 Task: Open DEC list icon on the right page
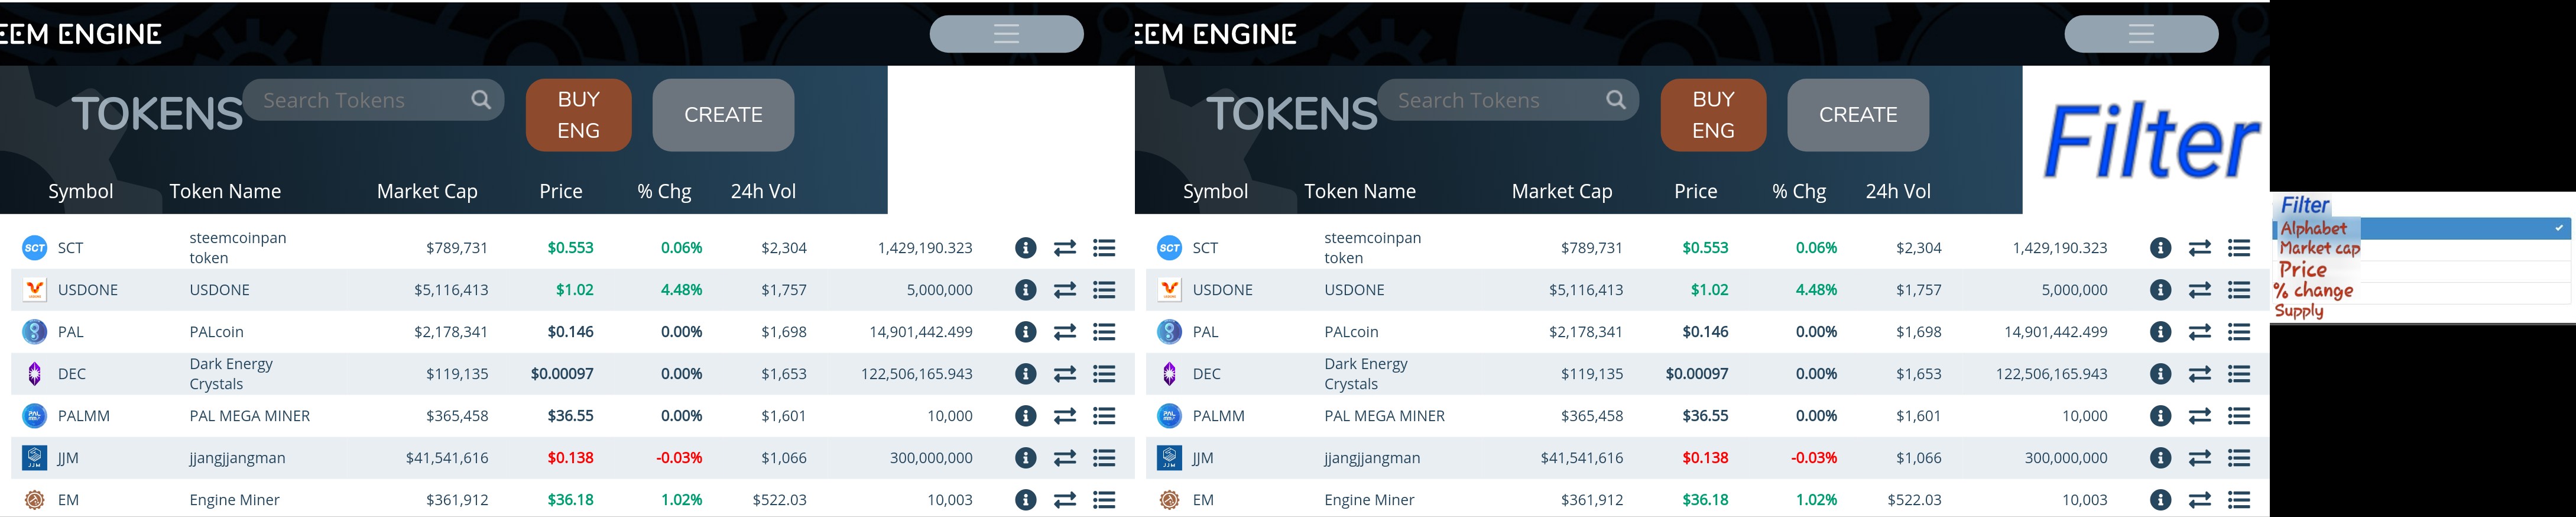[x=2239, y=374]
